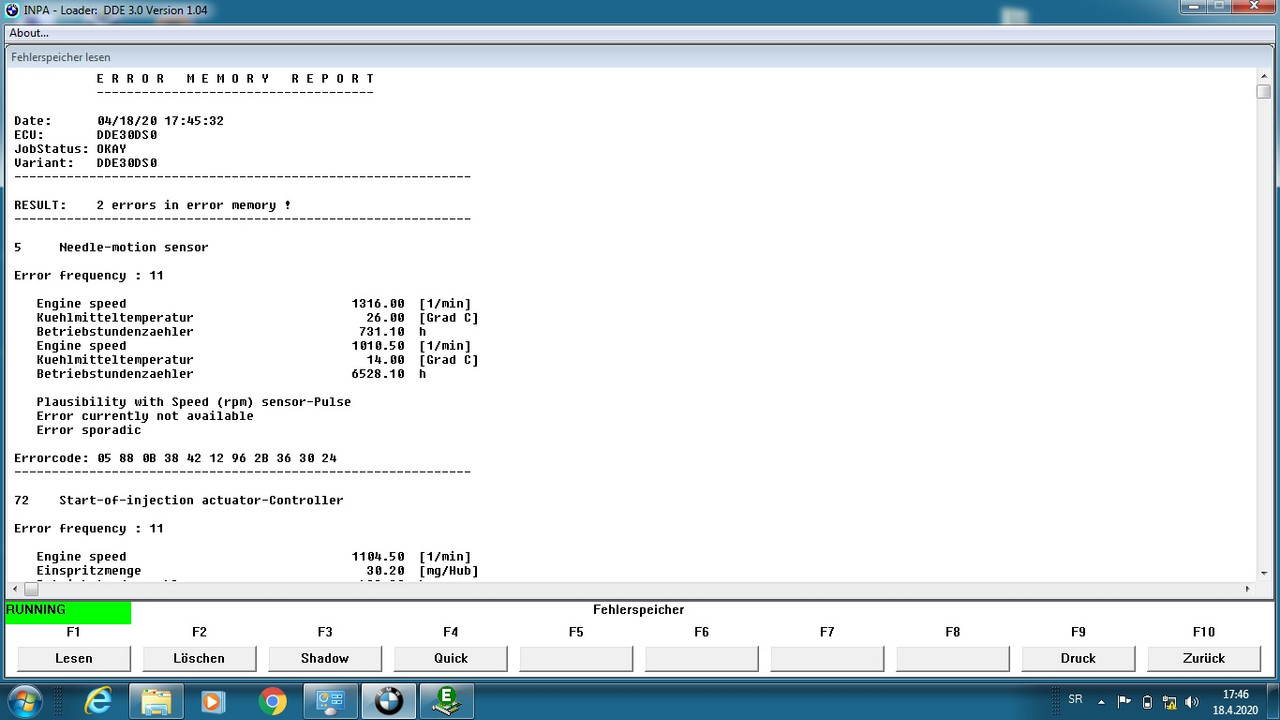Click the engine speed value 1316.00
1280x720 pixels.
(x=378, y=303)
